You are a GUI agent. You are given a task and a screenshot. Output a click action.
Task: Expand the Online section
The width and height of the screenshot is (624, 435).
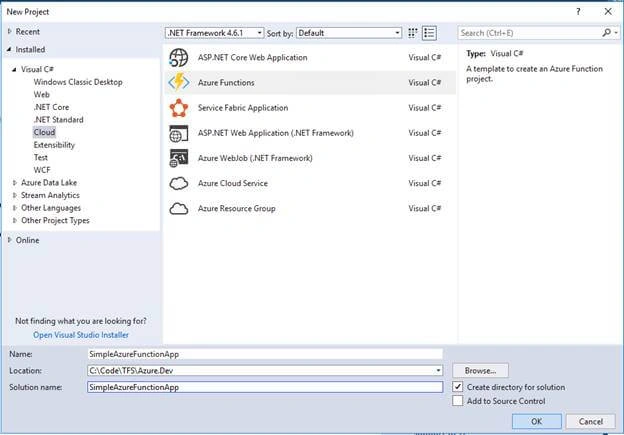coord(10,240)
